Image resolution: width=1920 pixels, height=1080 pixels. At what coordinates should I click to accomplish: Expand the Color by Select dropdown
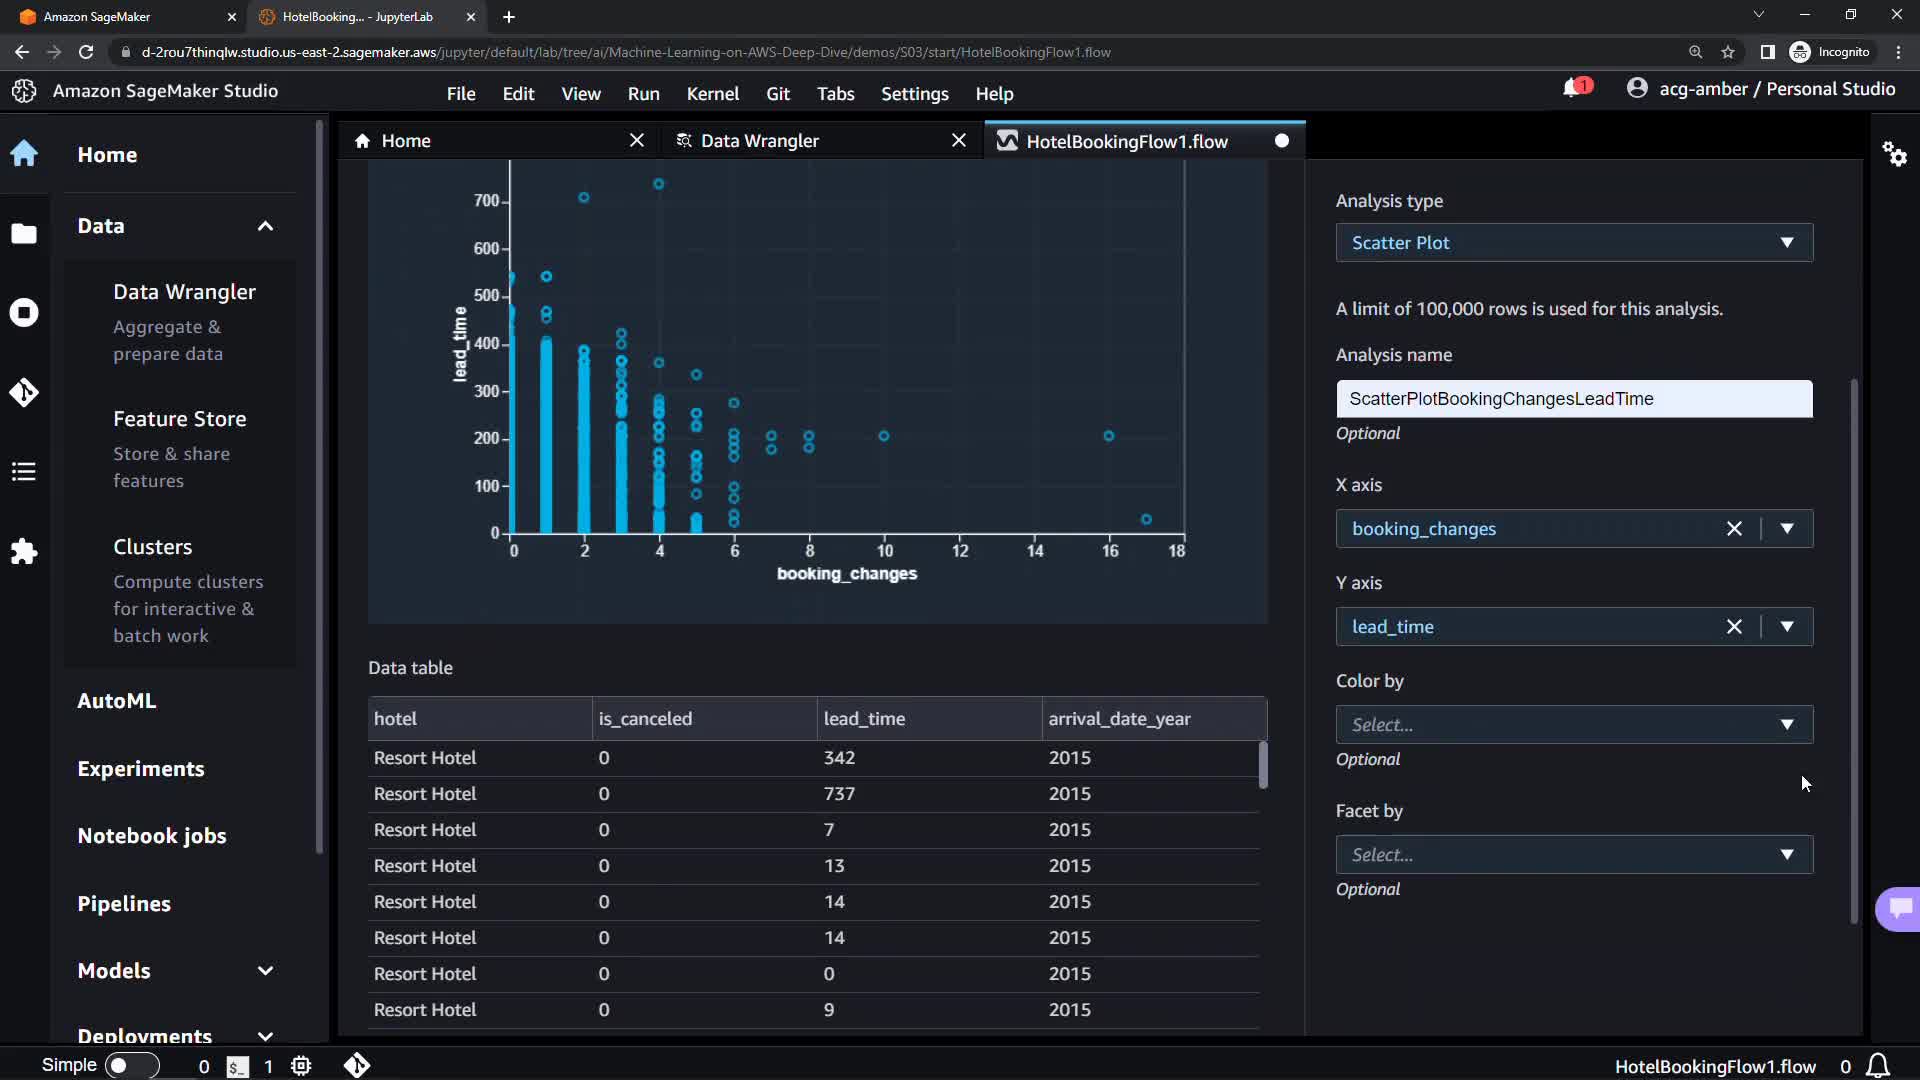click(x=1573, y=725)
